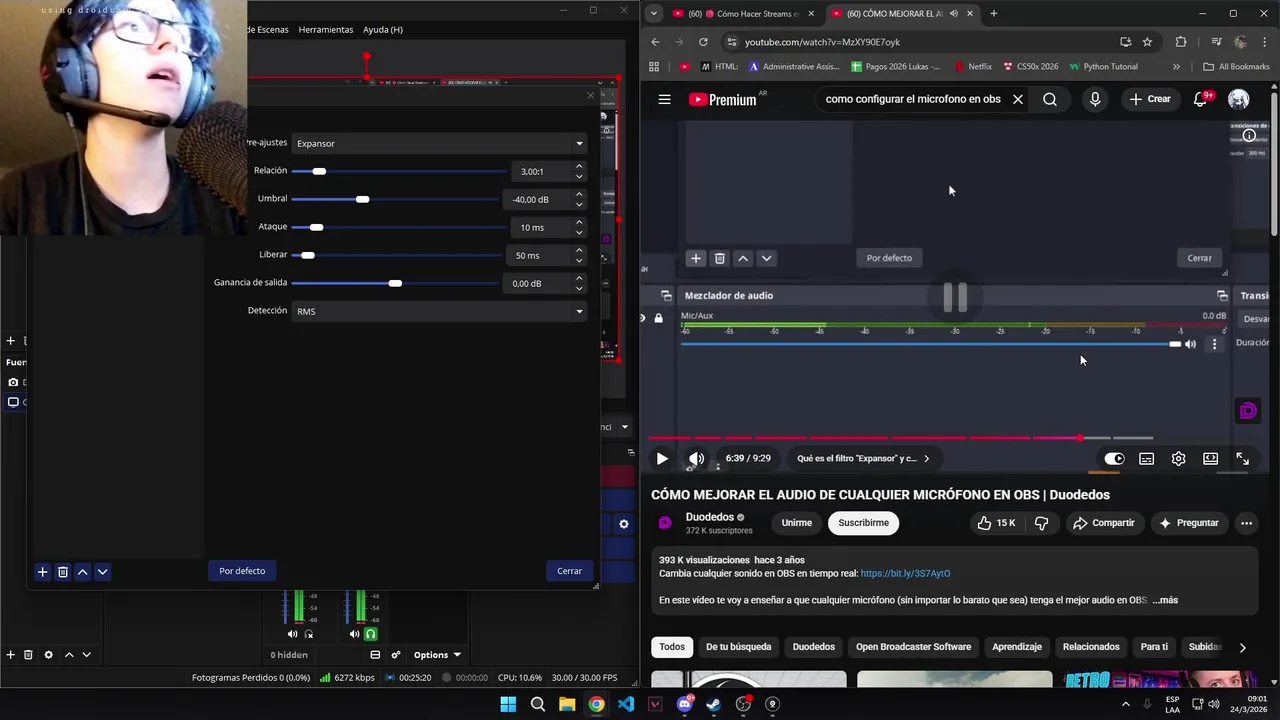Open the Chrome extensions puzzle icon

click(x=1181, y=42)
